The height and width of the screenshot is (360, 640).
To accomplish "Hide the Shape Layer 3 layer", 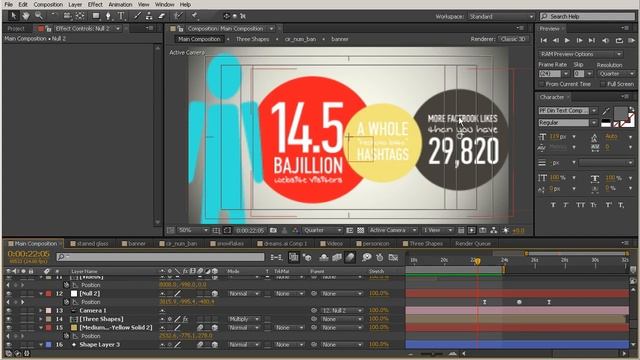I will point(9,344).
